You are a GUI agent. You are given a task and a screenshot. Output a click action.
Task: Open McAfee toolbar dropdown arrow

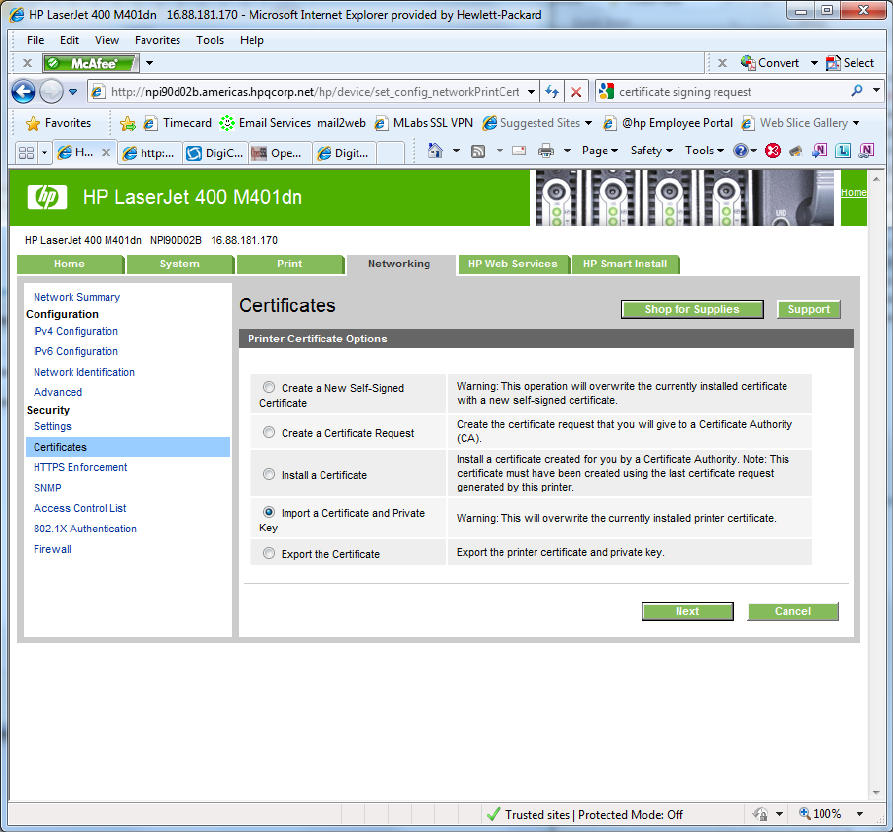pyautogui.click(x=149, y=63)
